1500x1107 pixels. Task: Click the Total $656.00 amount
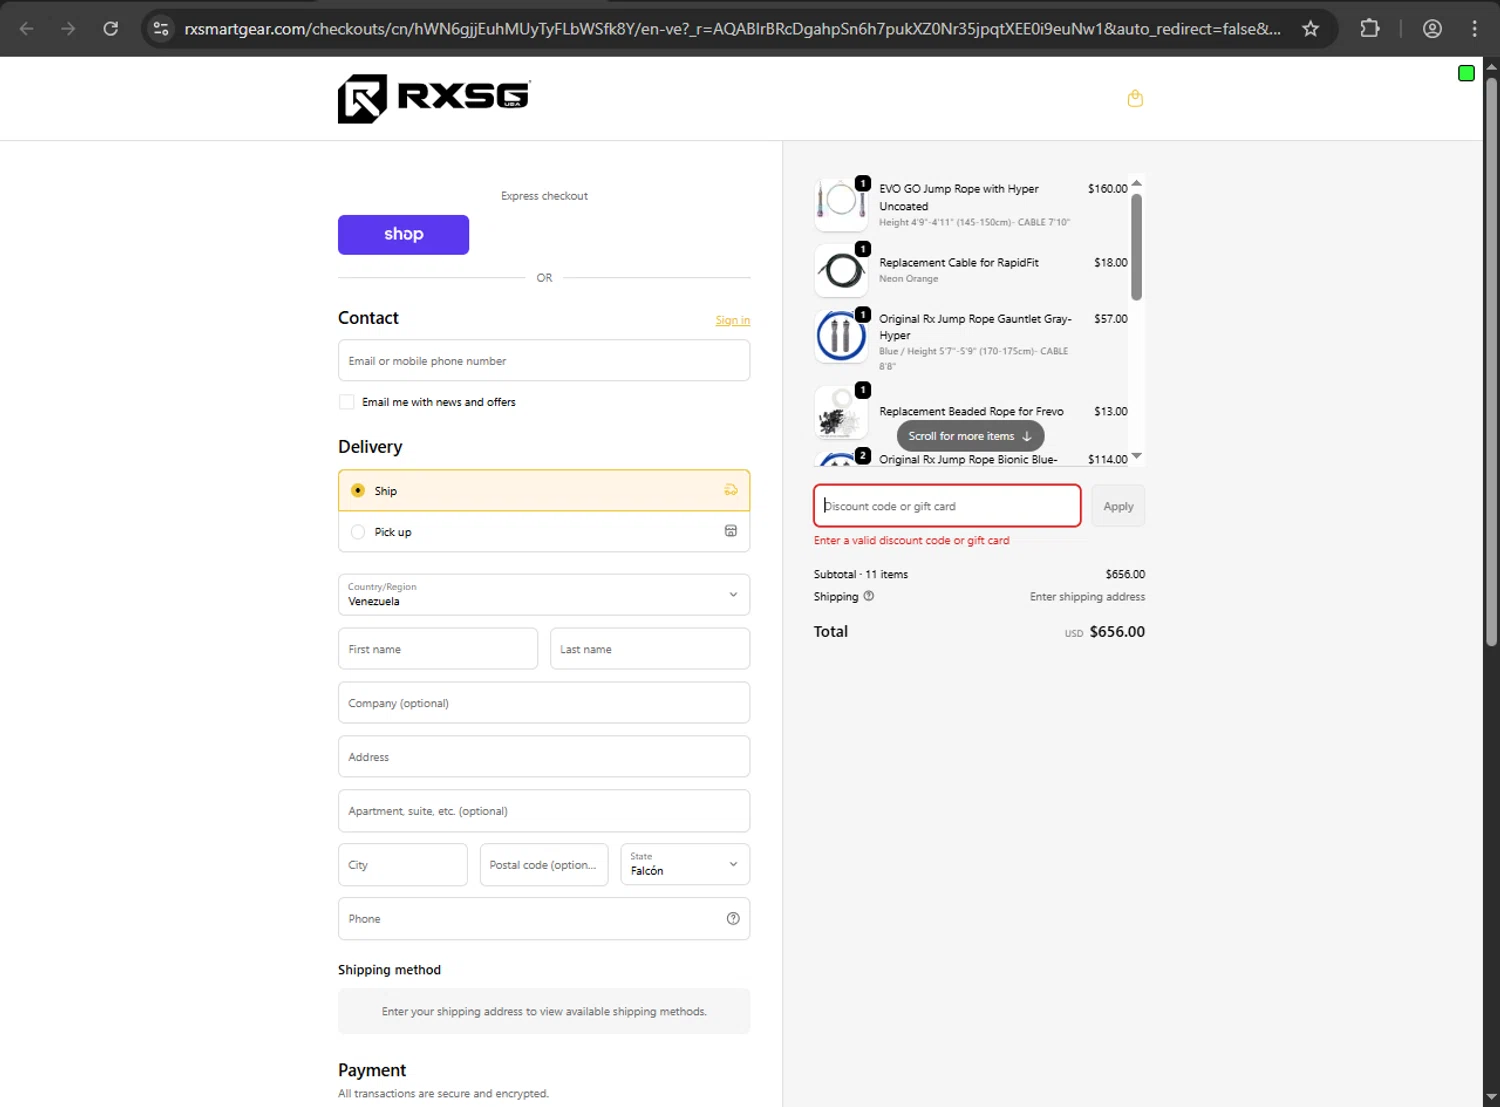coord(1117,632)
